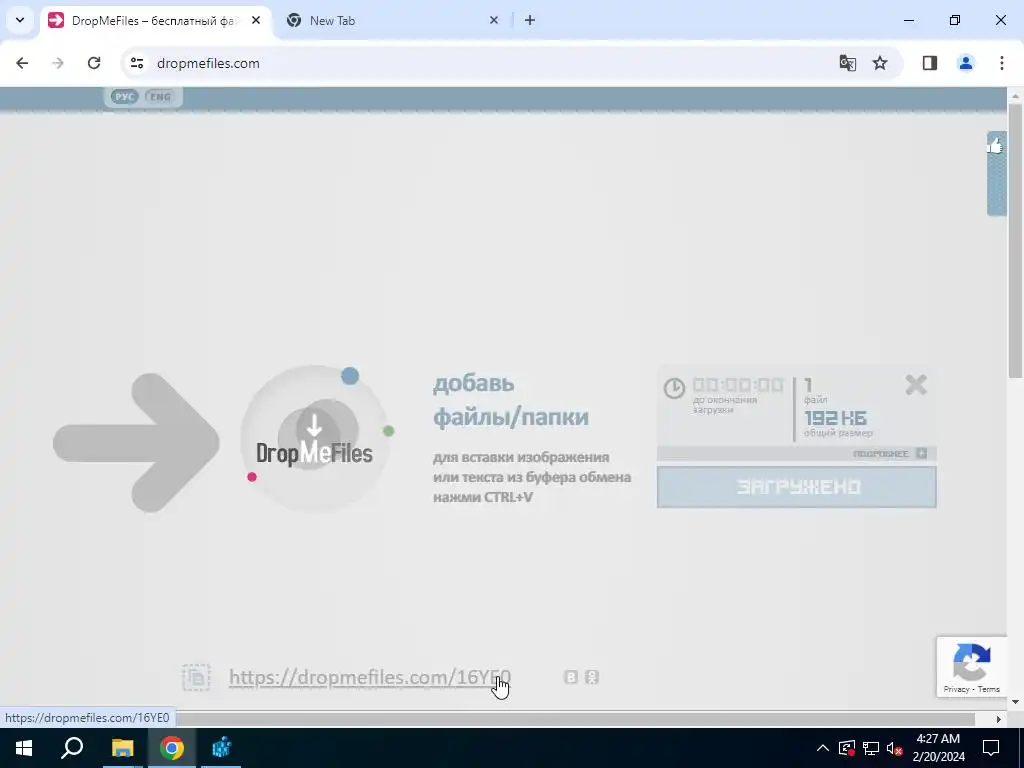Open the Chrome three-dot menu

point(1002,63)
